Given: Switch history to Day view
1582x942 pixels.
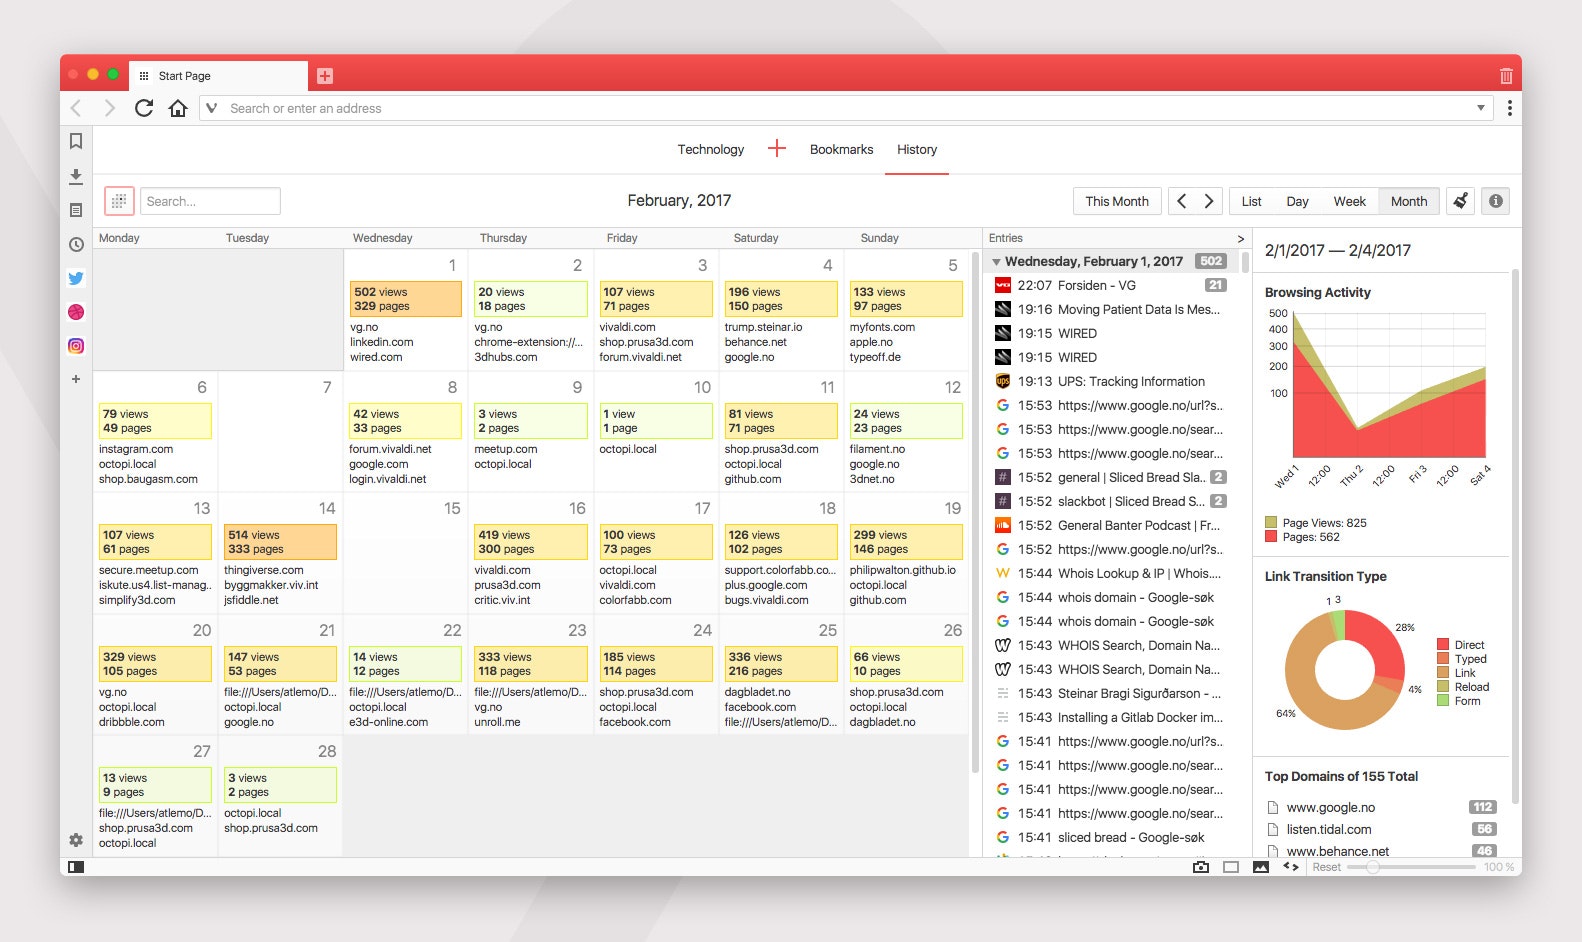Looking at the screenshot, I should pos(1297,201).
